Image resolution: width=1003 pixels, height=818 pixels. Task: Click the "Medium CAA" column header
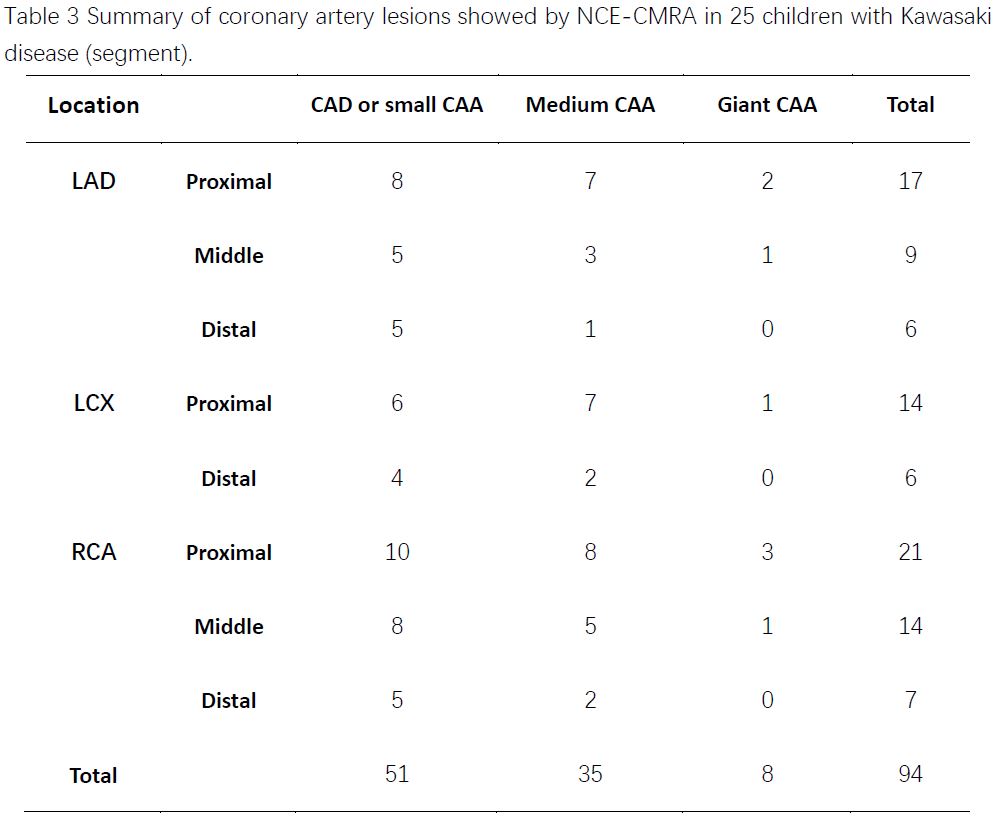590,105
